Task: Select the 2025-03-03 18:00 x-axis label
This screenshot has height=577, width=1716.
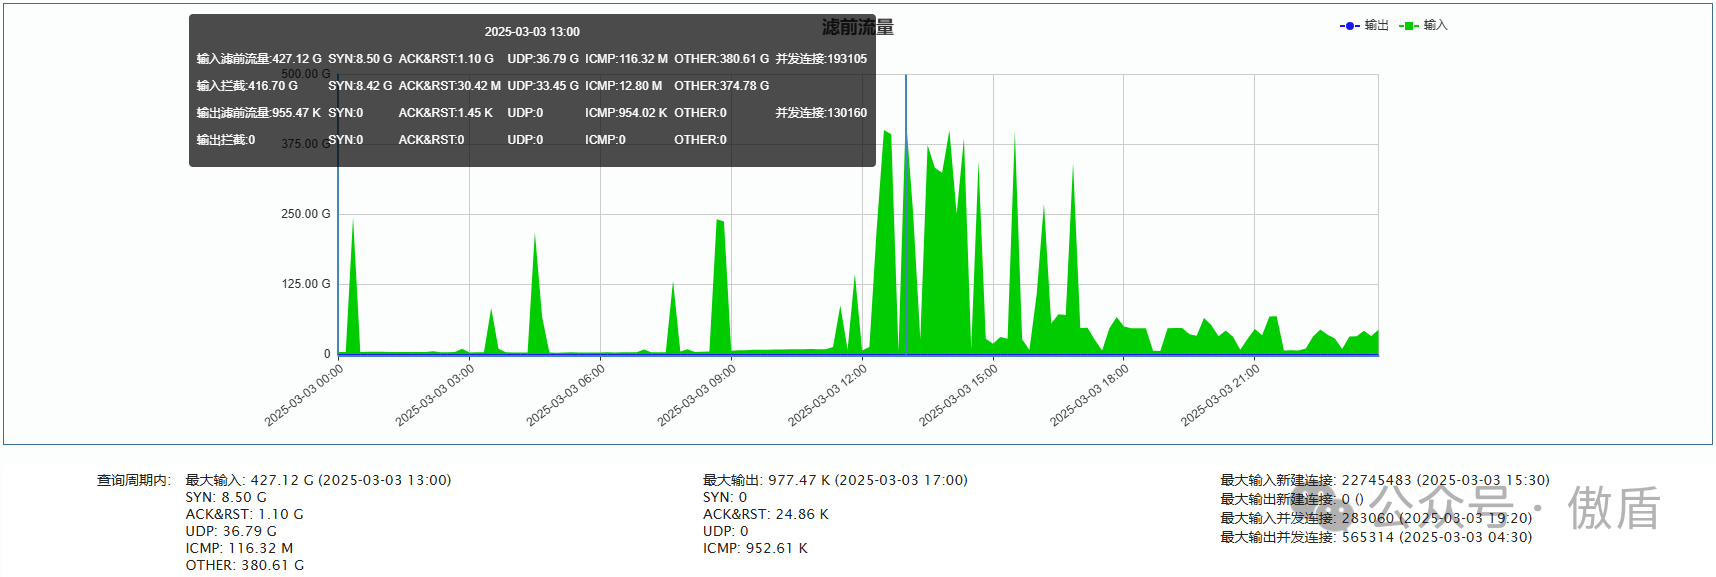Action: point(1091,395)
